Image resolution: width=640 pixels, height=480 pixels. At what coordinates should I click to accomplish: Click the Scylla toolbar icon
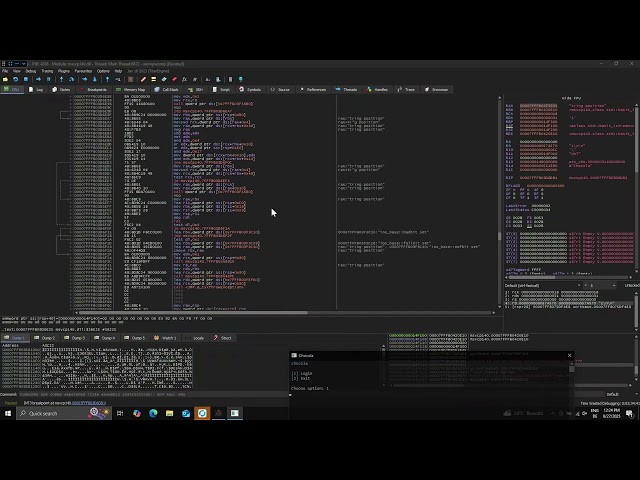pos(131,79)
